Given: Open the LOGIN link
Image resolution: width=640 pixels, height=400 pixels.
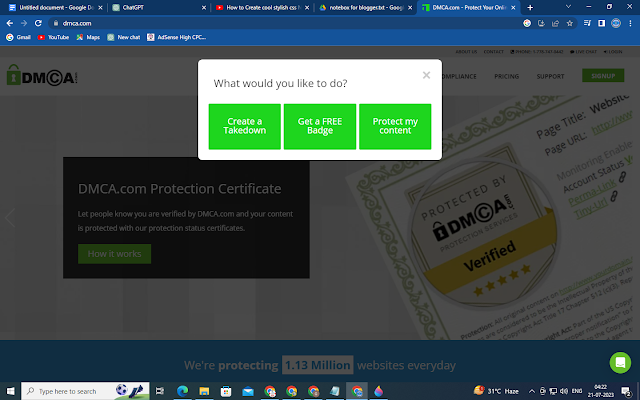Looking at the screenshot, I should [x=613, y=52].
